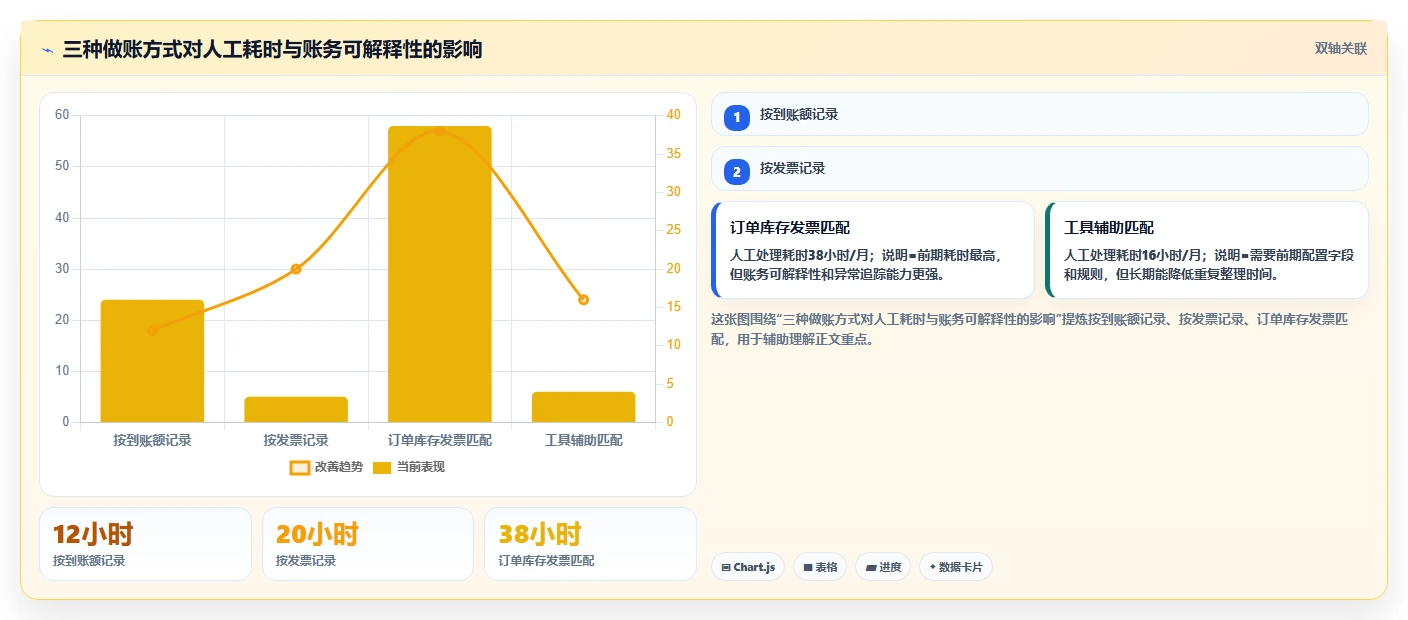Toggle the 改善趋势 legend entry
The image size is (1408, 620).
(326, 467)
